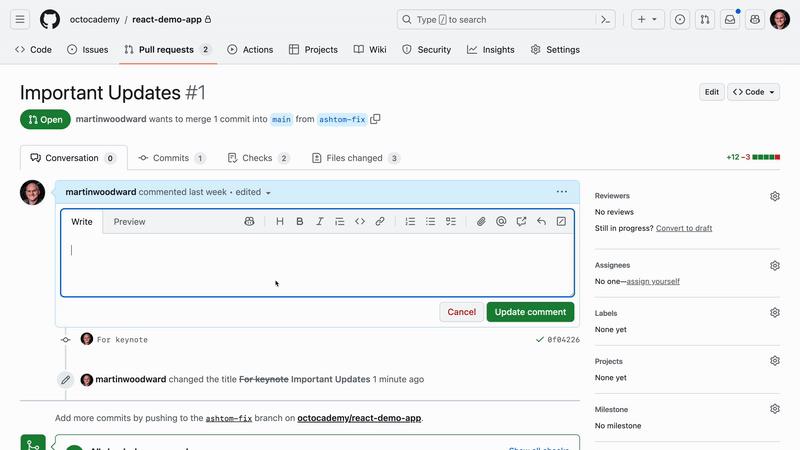This screenshot has height=450, width=800.
Task: Switch to the Commits tab
Action: click(x=172, y=158)
